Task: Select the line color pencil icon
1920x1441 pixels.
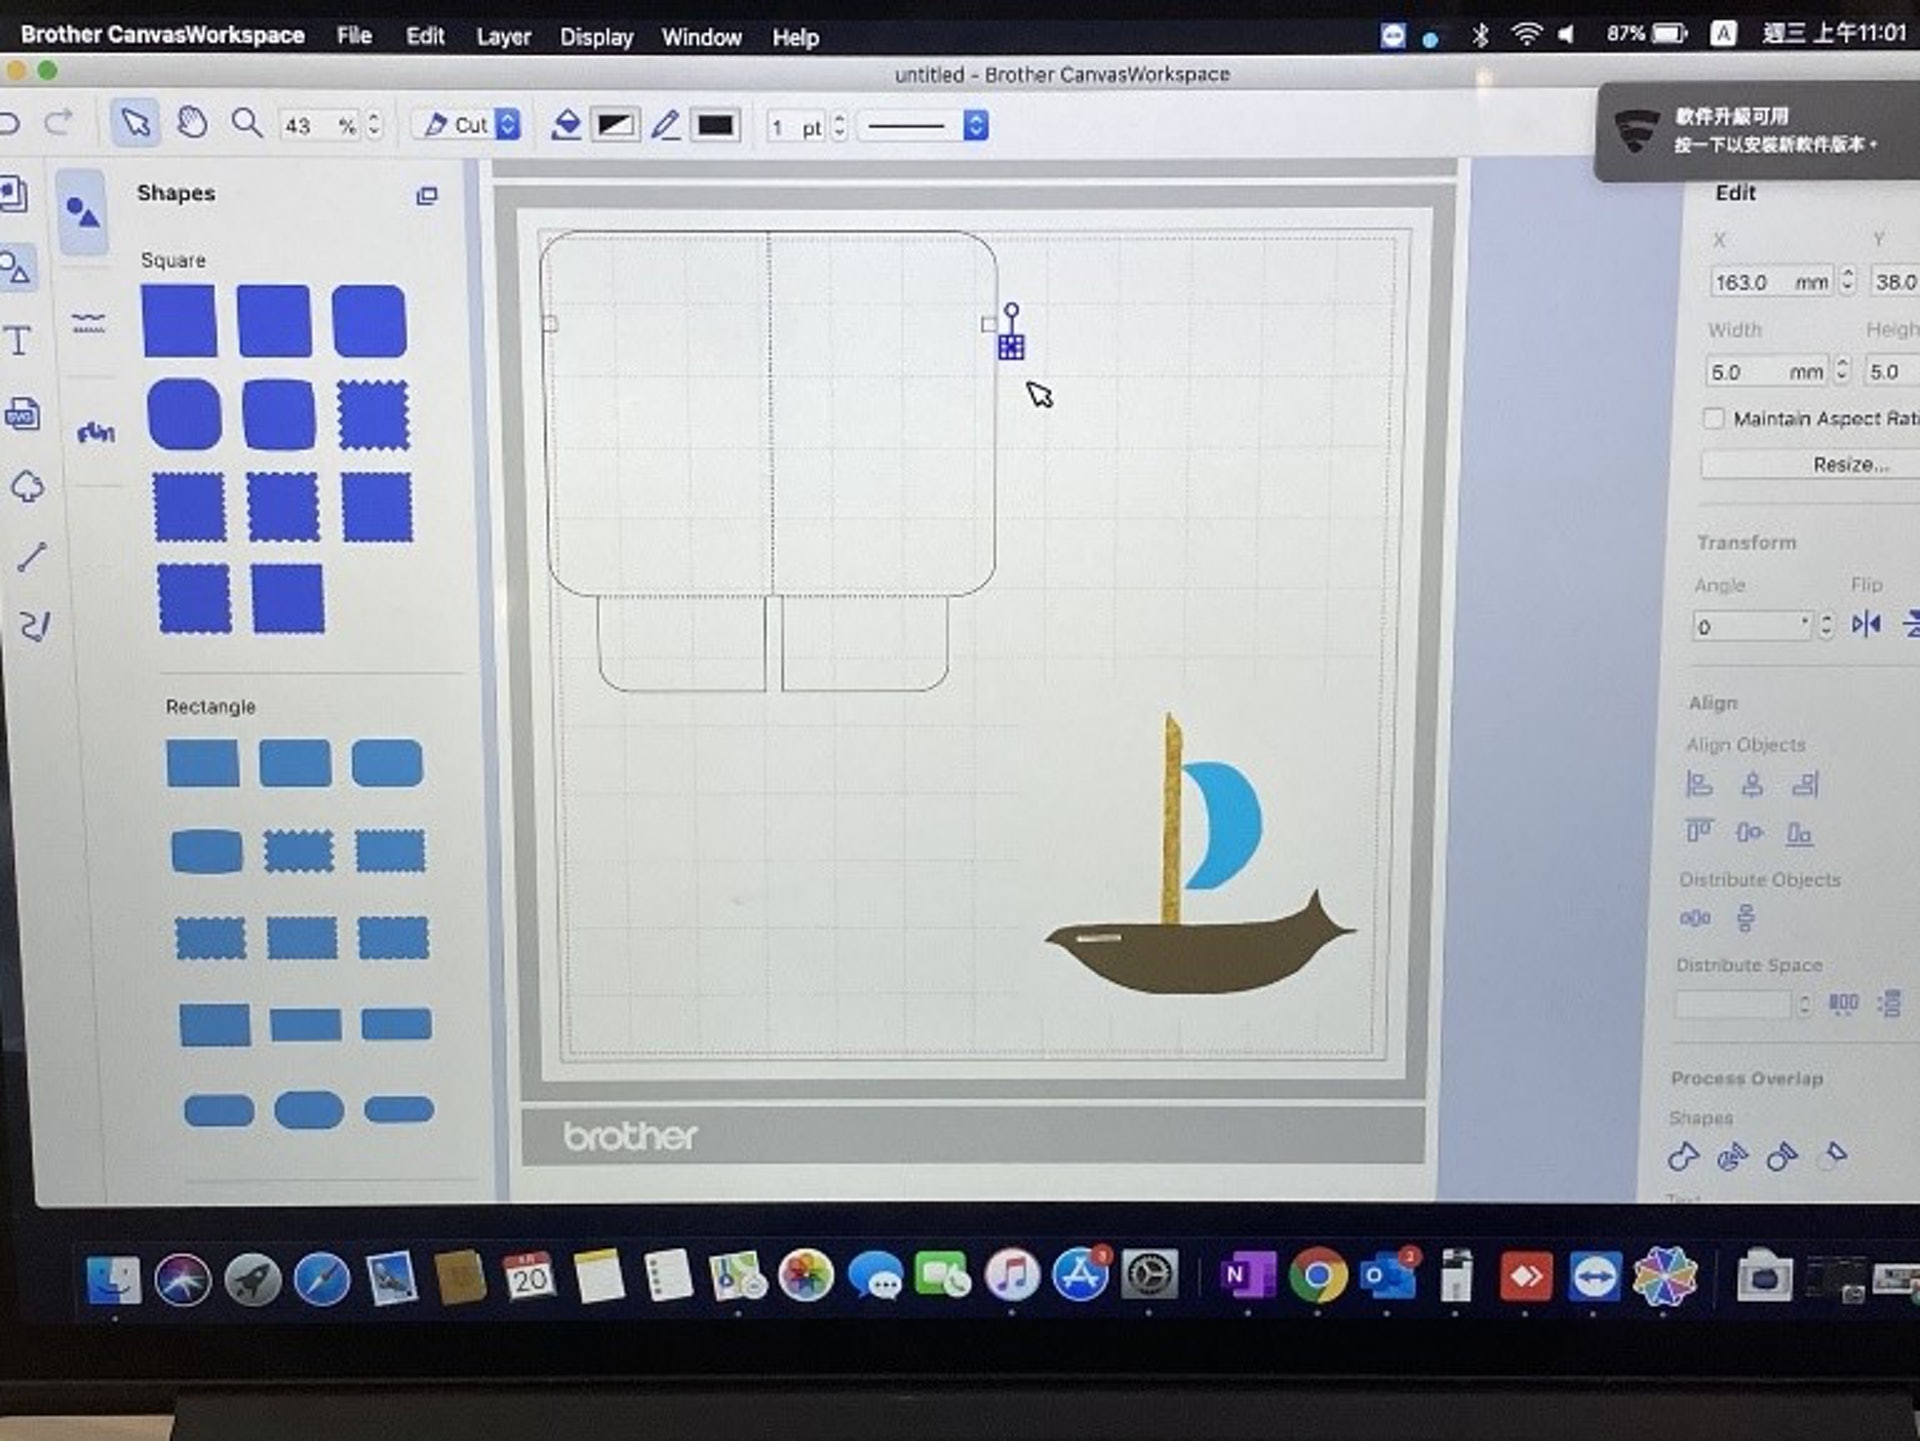Action: (x=665, y=125)
